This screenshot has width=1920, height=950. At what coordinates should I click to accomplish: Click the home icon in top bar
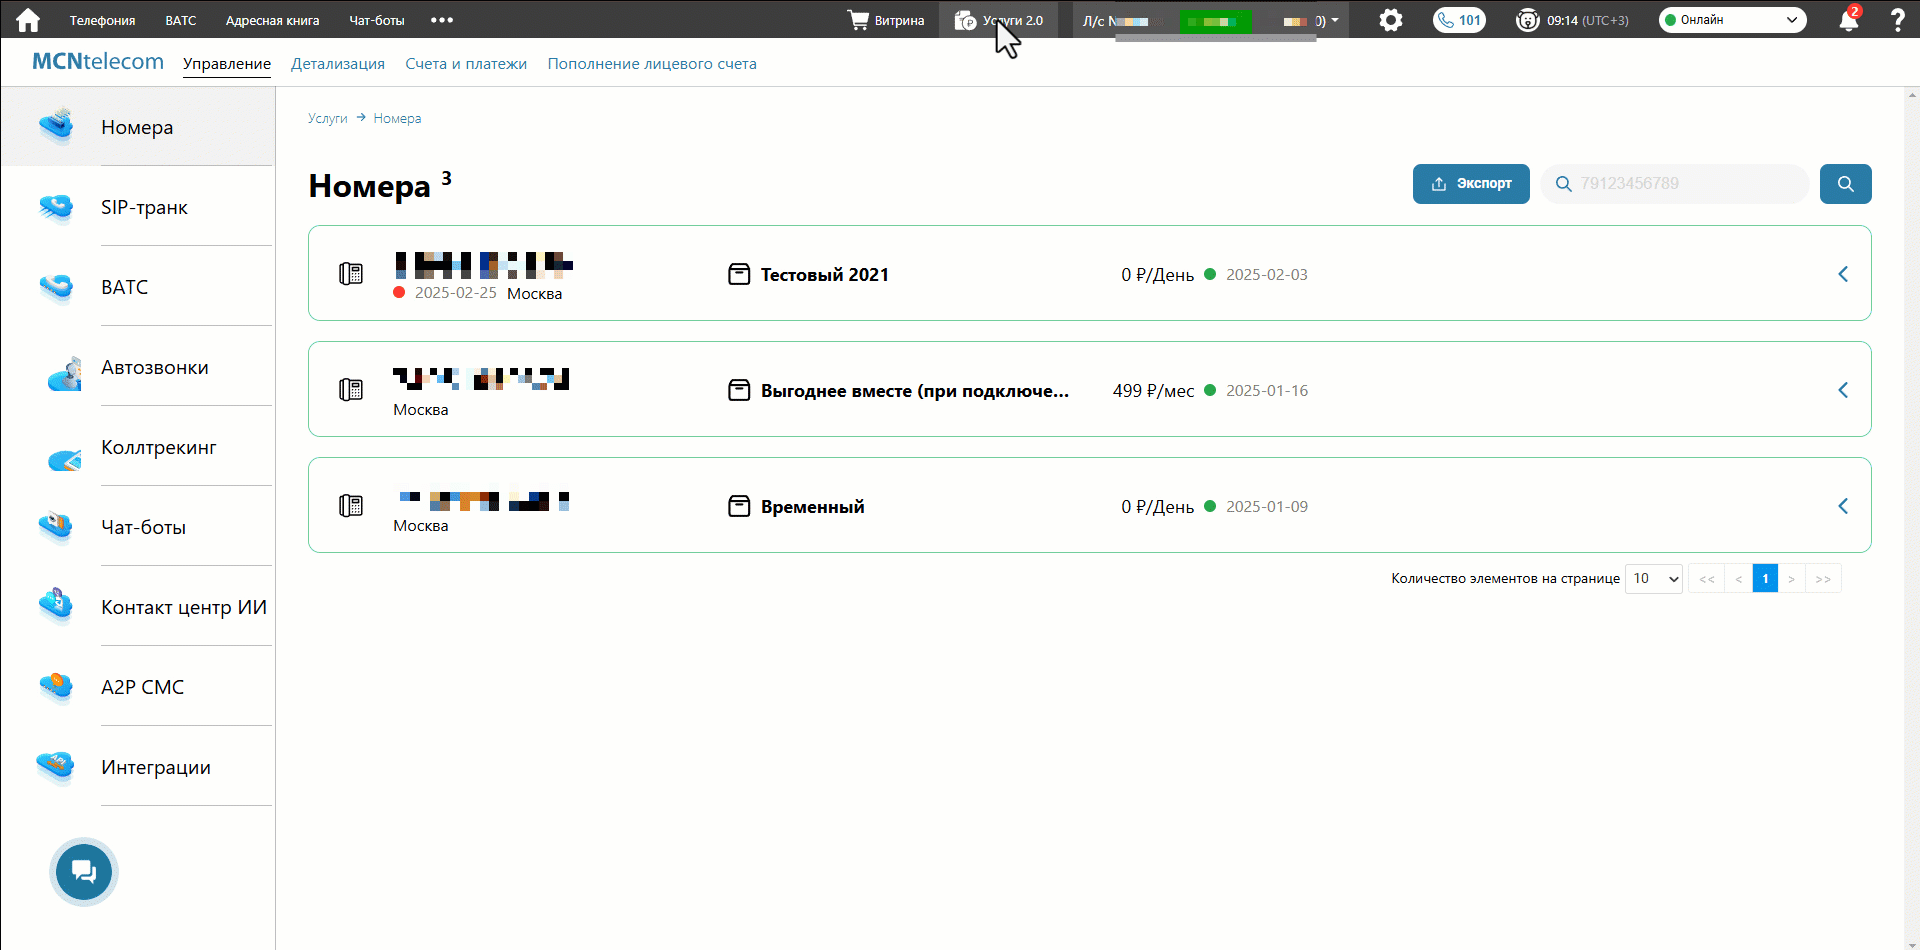(x=28, y=20)
